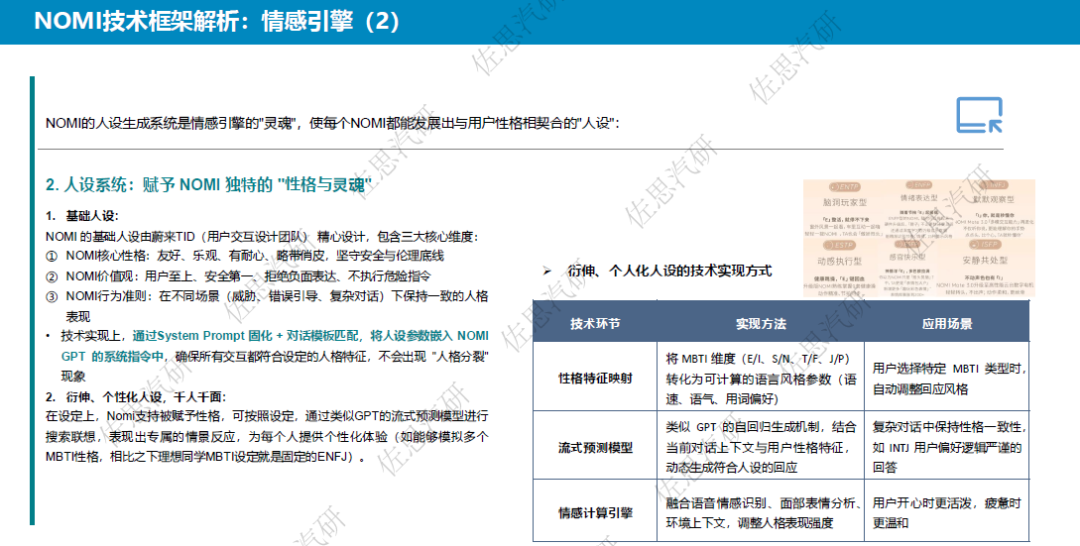This screenshot has width=1080, height=546.
Task: Click the screen-with-cursor icon at top right
Action: pos(979,115)
